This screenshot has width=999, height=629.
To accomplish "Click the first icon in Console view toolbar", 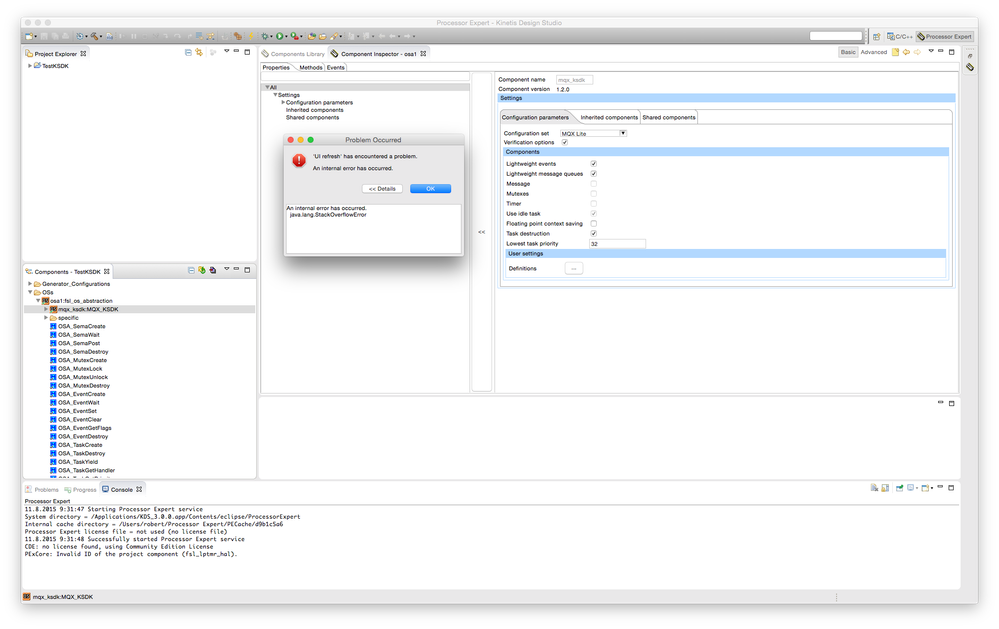I will (x=874, y=488).
